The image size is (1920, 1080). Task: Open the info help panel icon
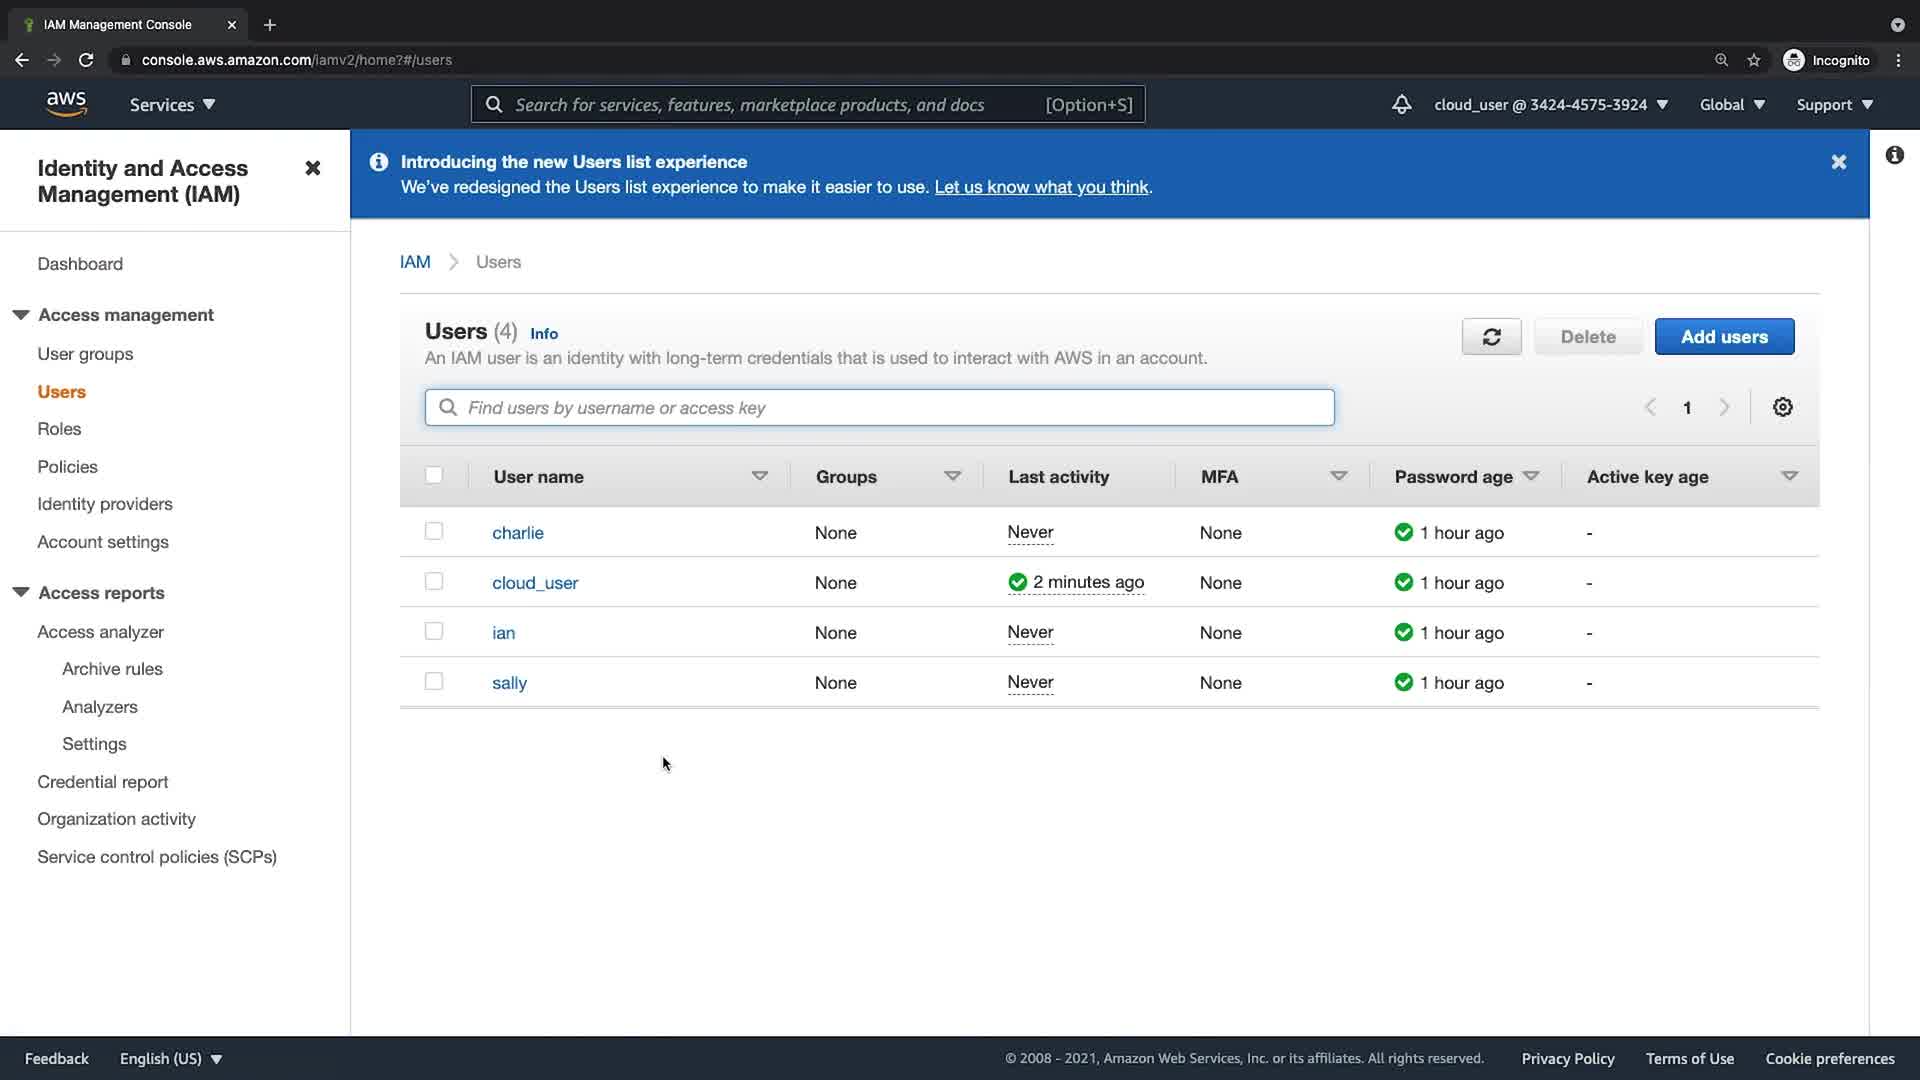coord(1894,155)
